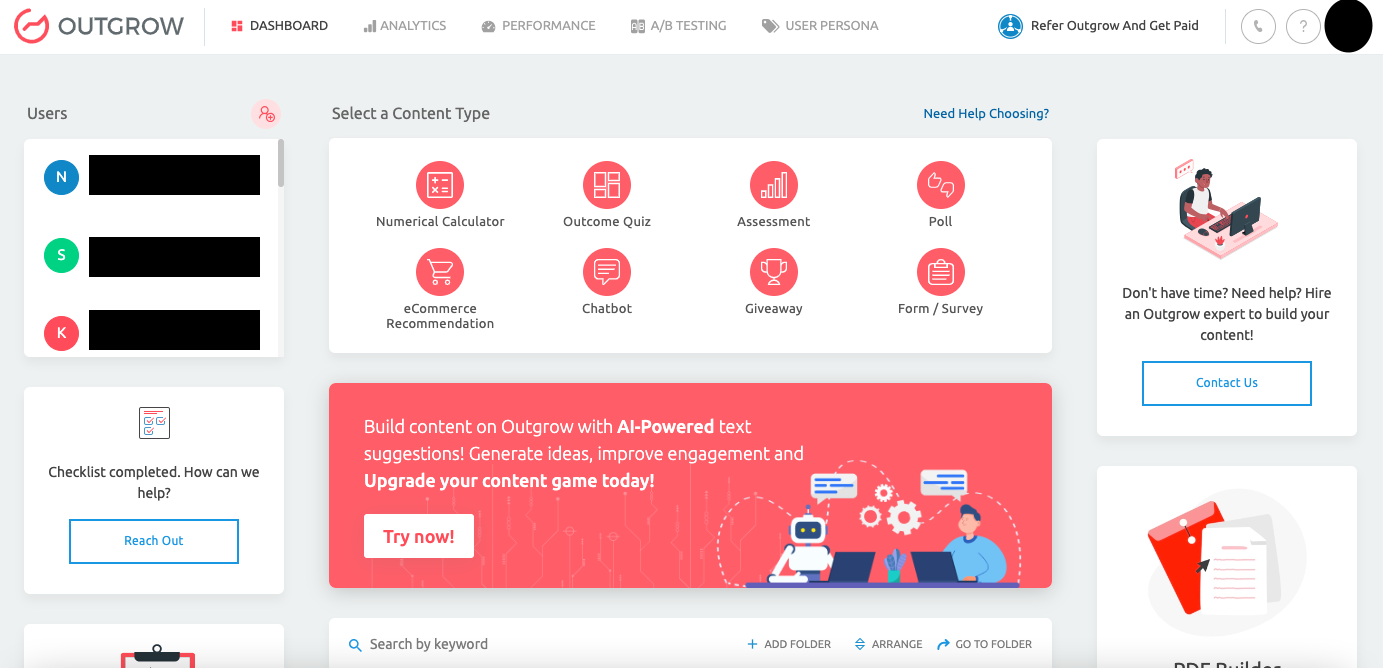The height and width of the screenshot is (668, 1383).
Task: Open the Dashboard tab
Action: pyautogui.click(x=279, y=26)
